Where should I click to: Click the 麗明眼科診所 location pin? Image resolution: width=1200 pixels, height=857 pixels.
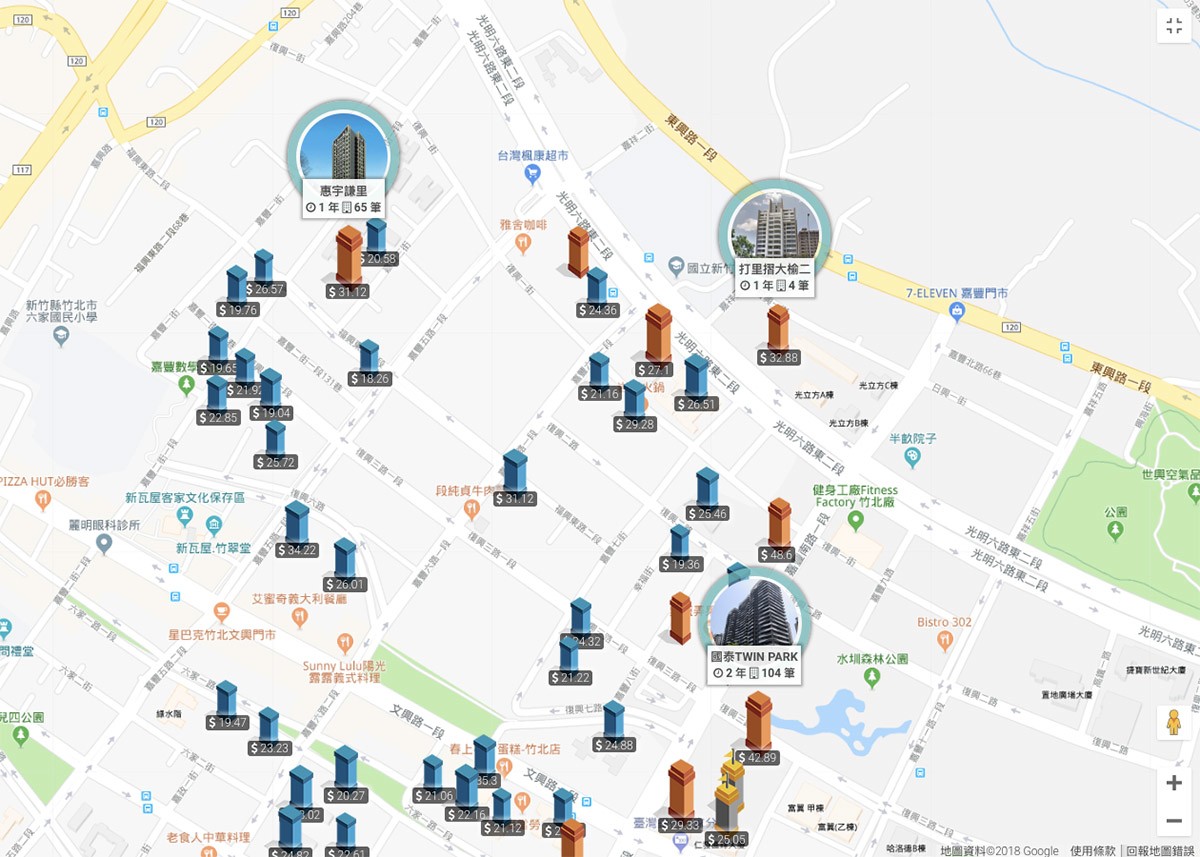(103, 544)
